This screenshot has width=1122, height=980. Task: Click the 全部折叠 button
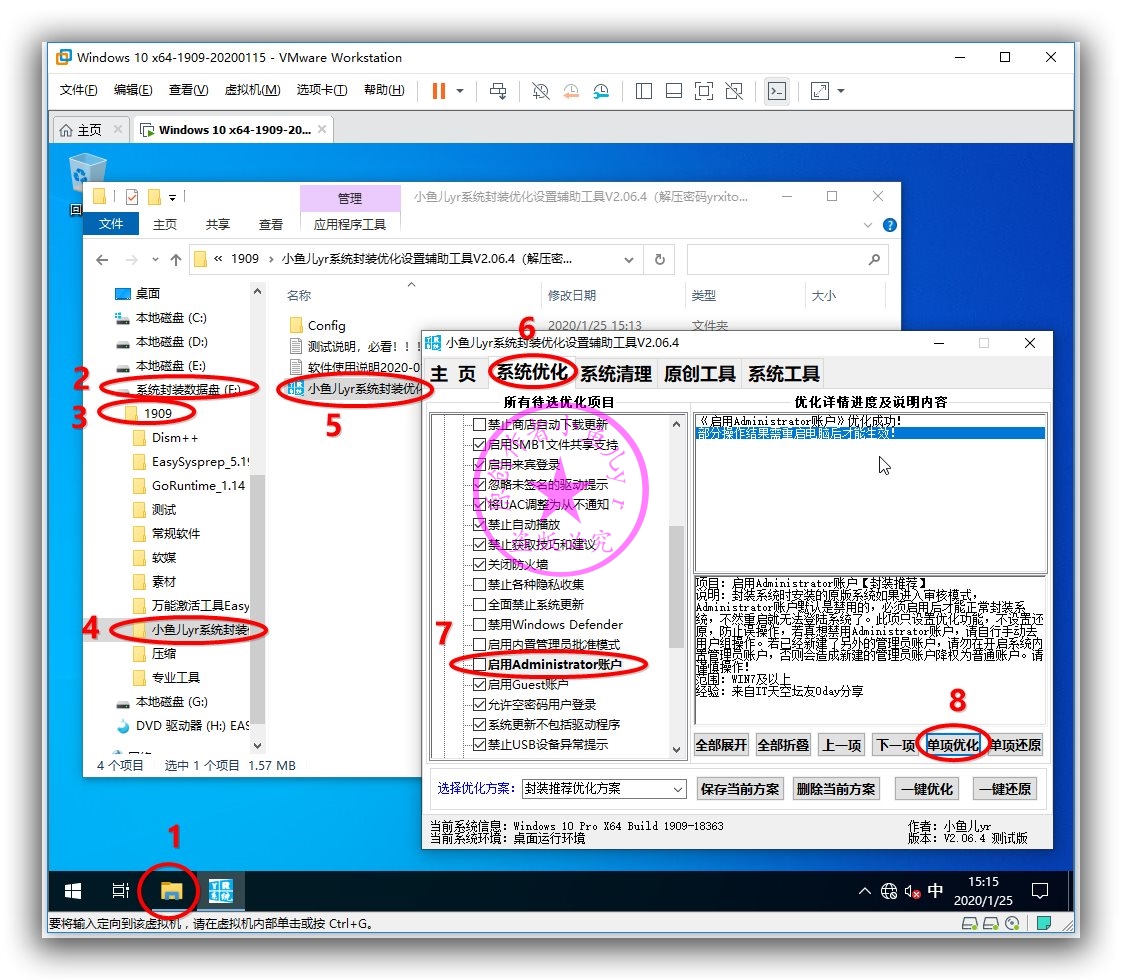pyautogui.click(x=784, y=745)
